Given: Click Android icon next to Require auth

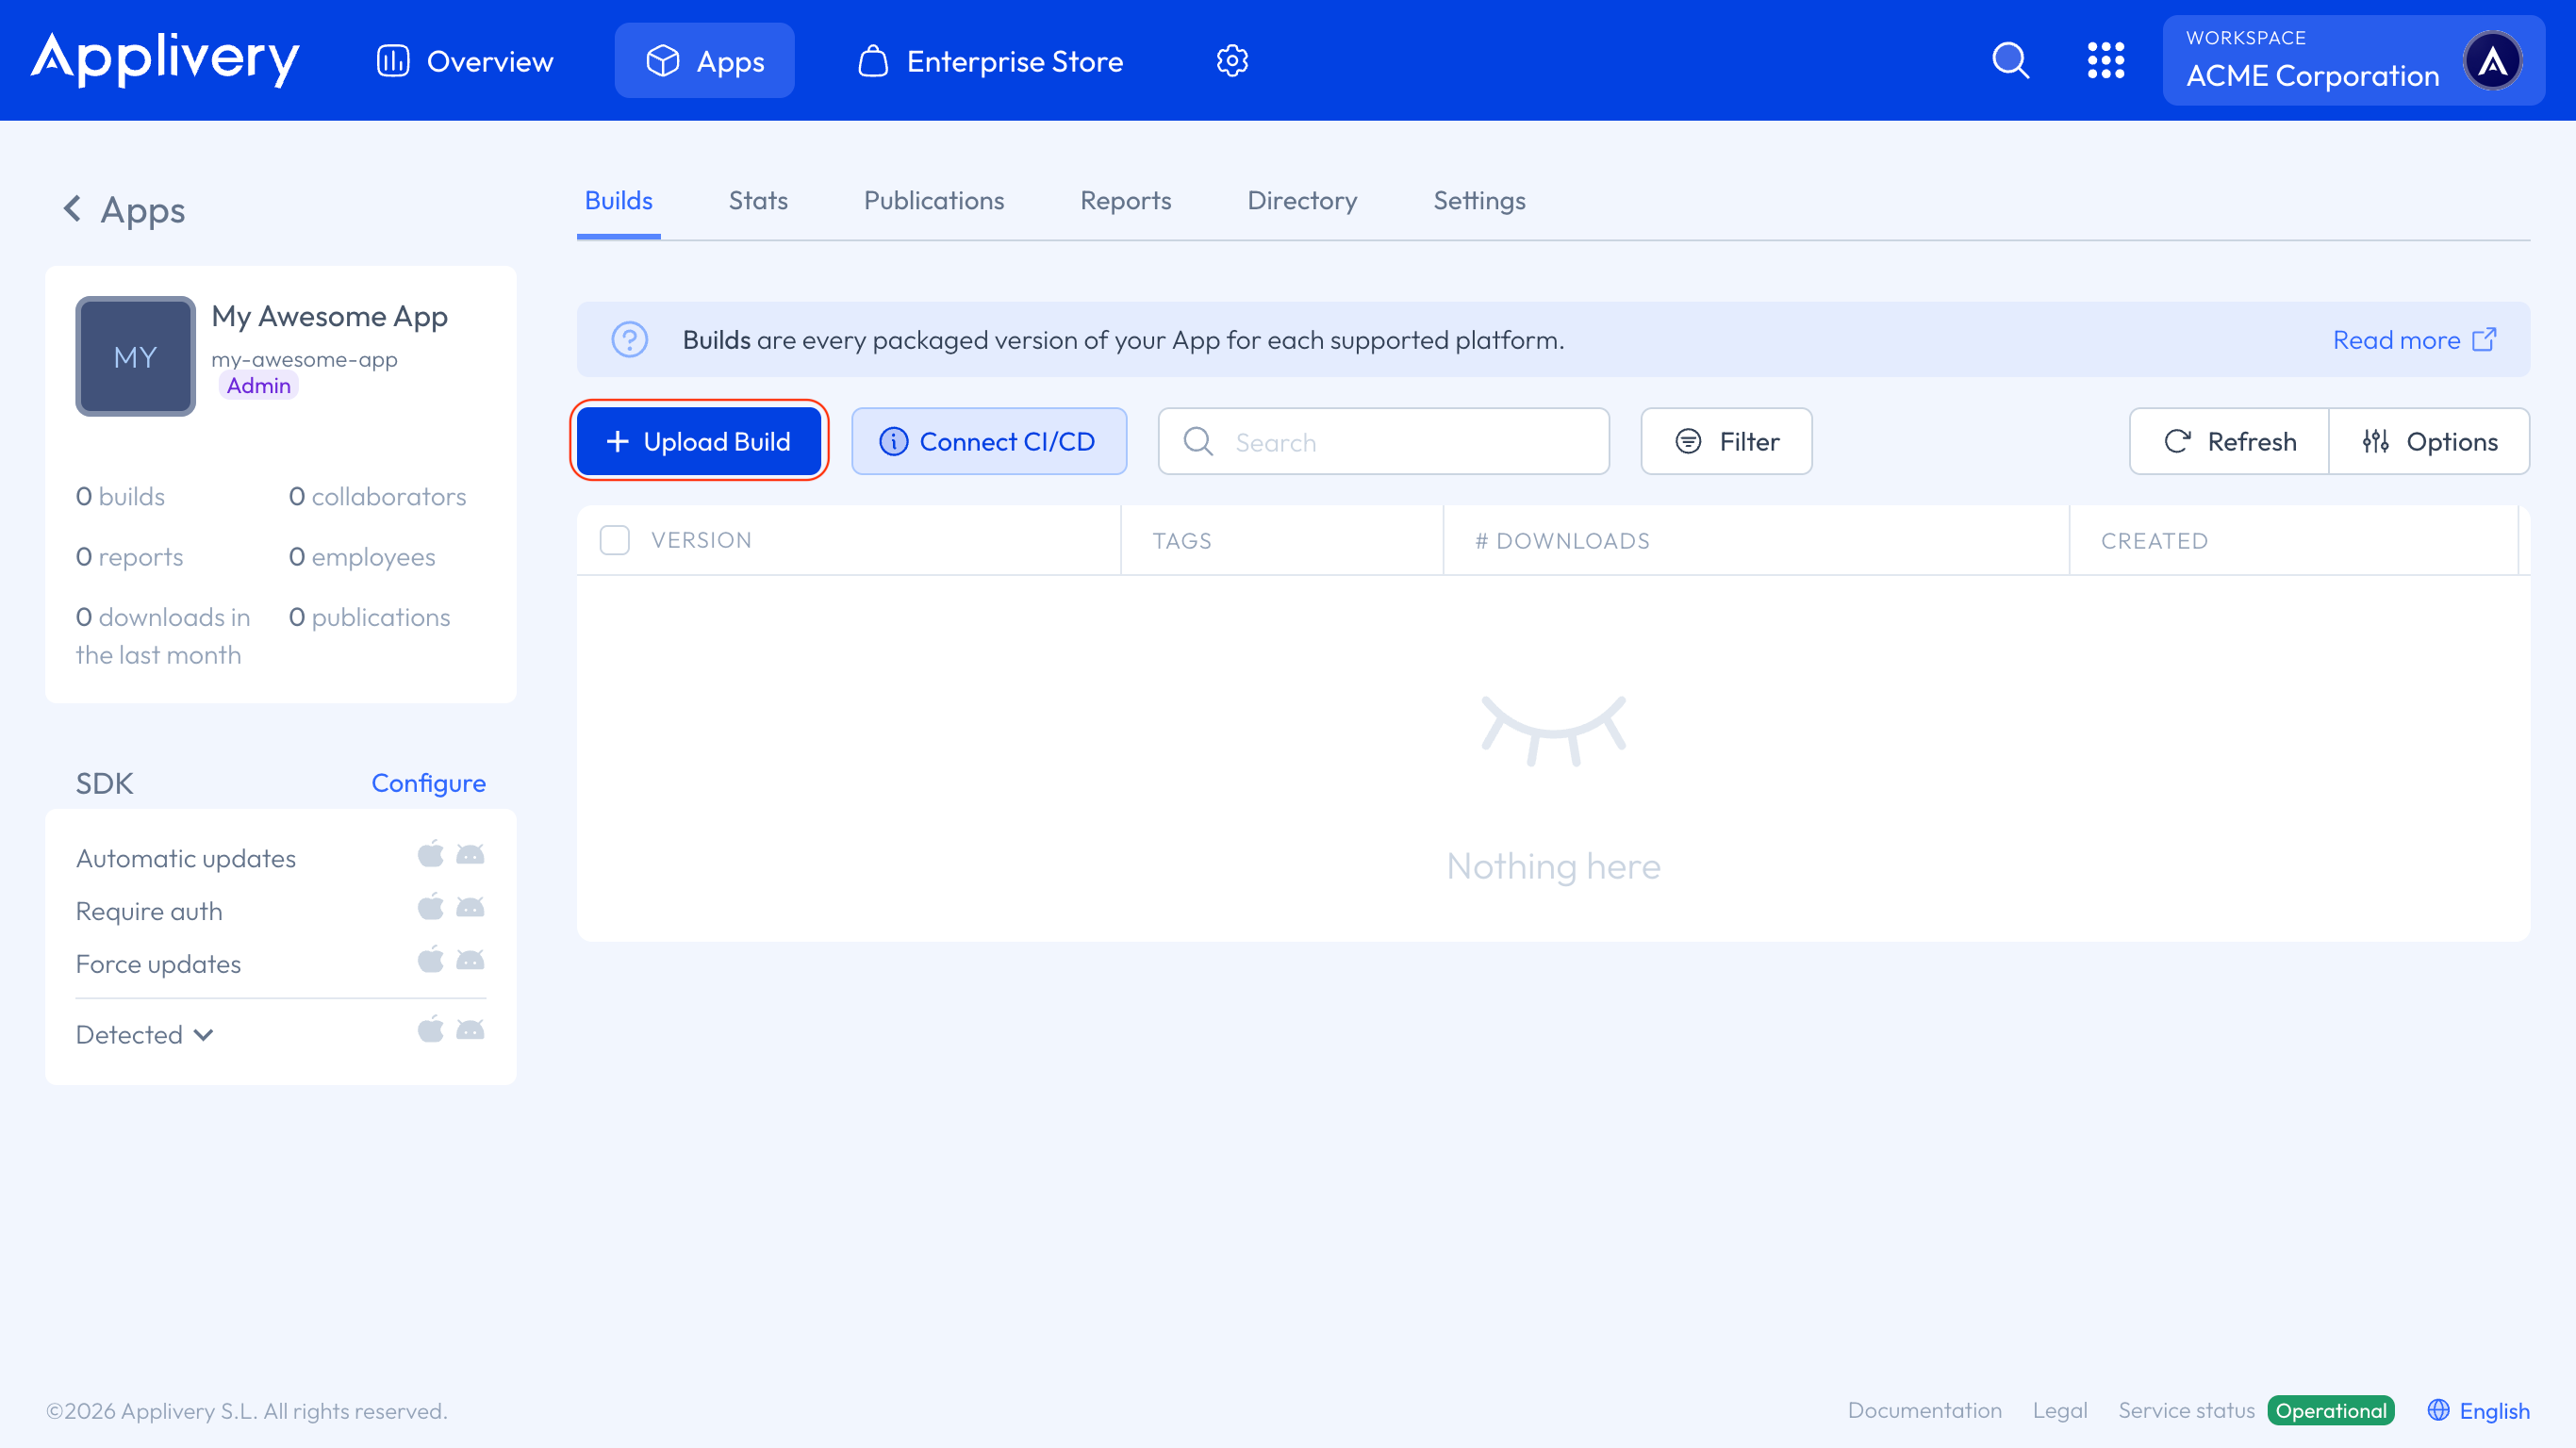Looking at the screenshot, I should pos(470,908).
